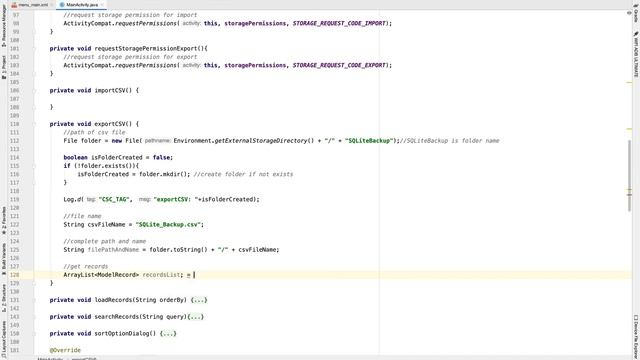Click the "SQLiteBackup" string literal

point(369,141)
